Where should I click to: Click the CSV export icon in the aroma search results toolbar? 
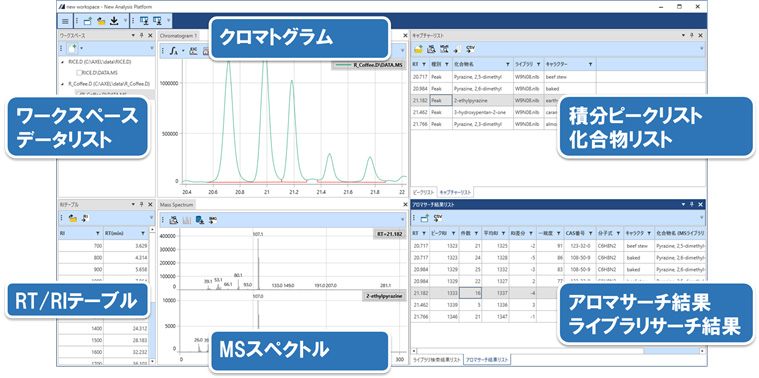tap(439, 218)
